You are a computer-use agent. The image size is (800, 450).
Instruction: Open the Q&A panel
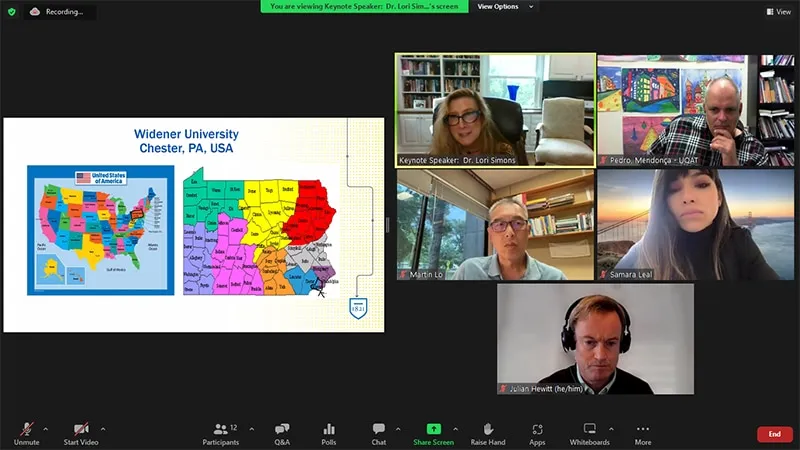[x=282, y=431]
